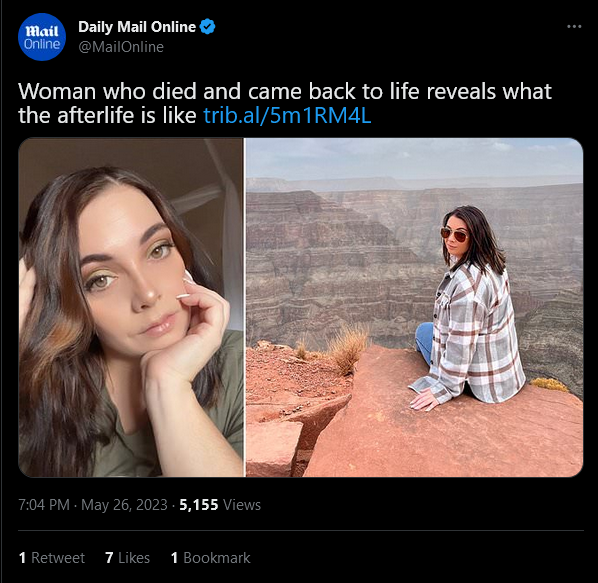Viewport: 598px width, 583px height.
Task: Click the Daily Mail Online display name
Action: coord(137,27)
